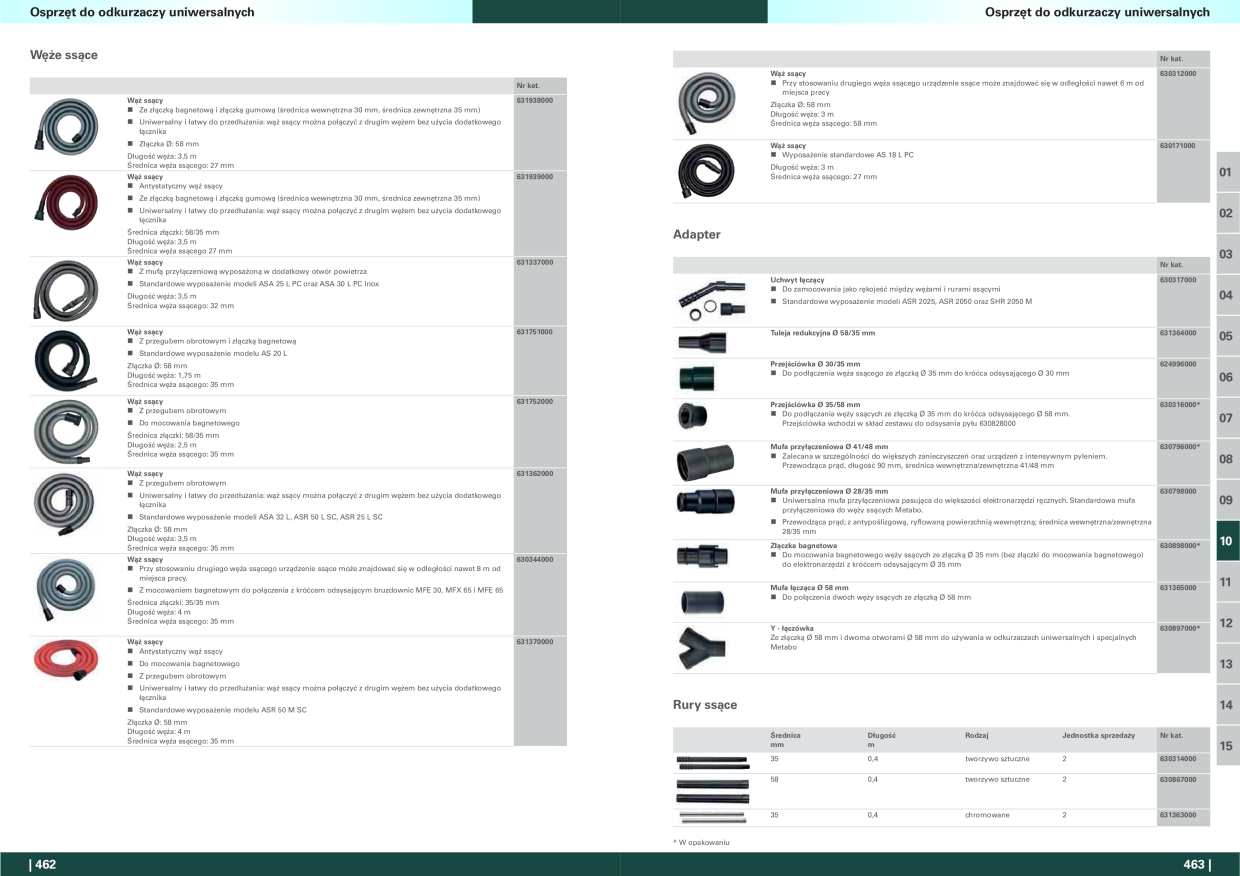Click the red hose image for 631370000
Viewport: 1240px width, 876px height.
[67, 659]
